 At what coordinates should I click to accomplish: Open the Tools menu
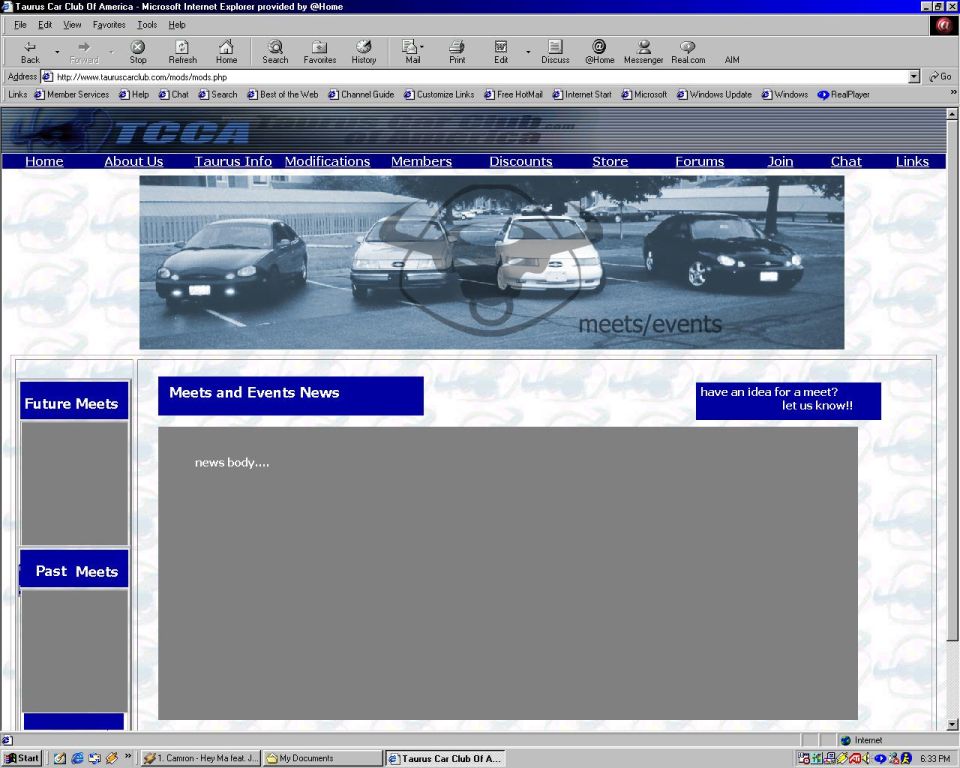click(x=147, y=25)
